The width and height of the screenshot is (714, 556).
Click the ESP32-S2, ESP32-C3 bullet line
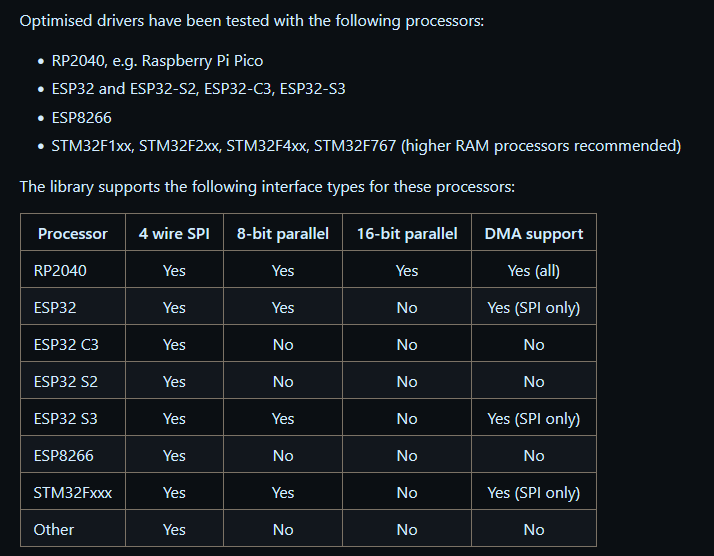(199, 88)
